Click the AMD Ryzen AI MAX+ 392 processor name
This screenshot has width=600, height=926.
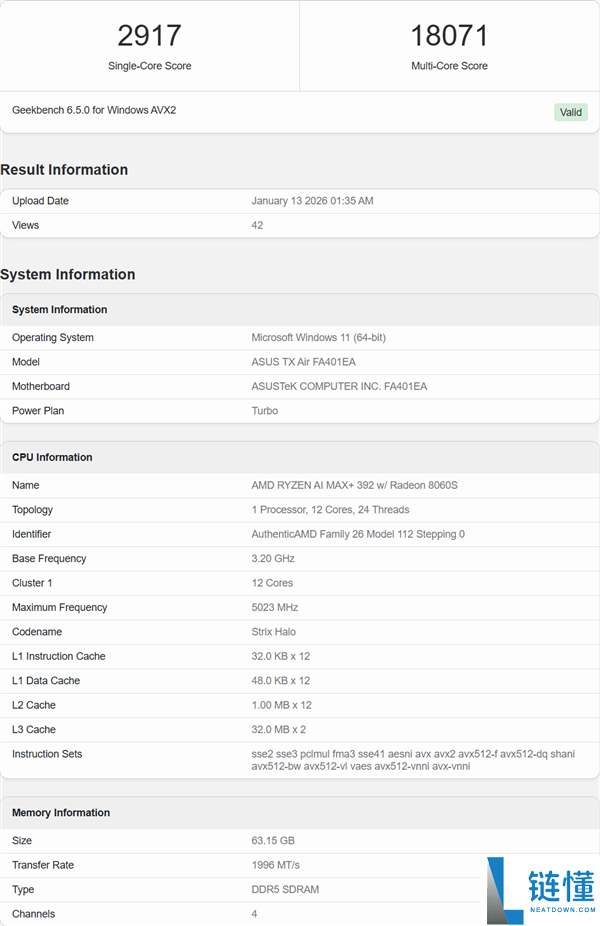pyautogui.click(x=354, y=486)
